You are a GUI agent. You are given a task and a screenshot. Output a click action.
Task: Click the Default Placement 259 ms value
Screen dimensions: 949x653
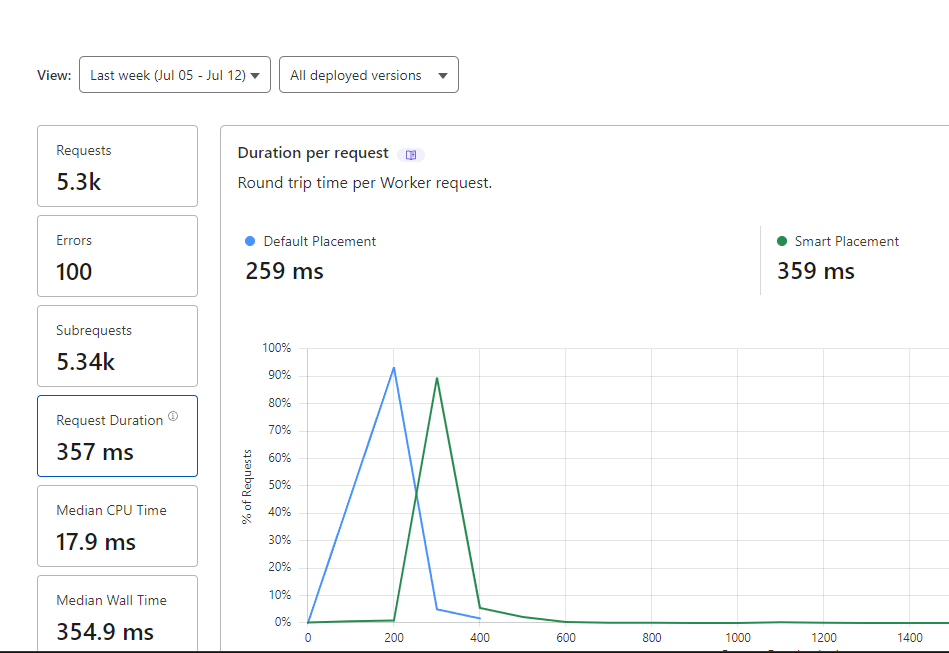[x=284, y=271]
